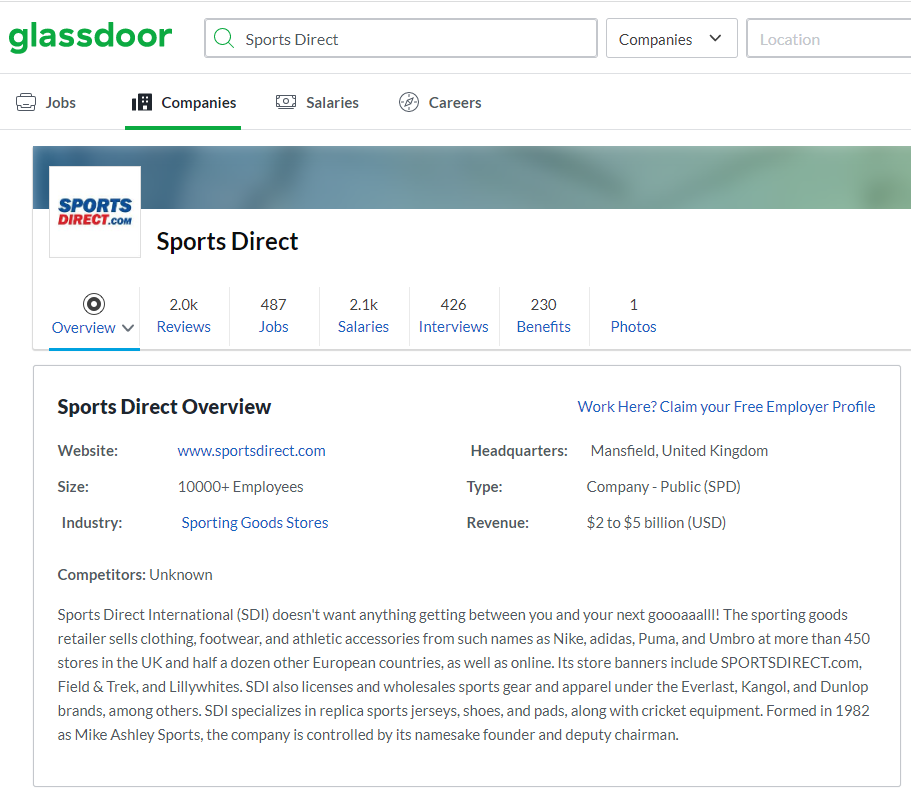
Task: Click the Sports Direct logo thumbnail
Action: tap(95, 212)
